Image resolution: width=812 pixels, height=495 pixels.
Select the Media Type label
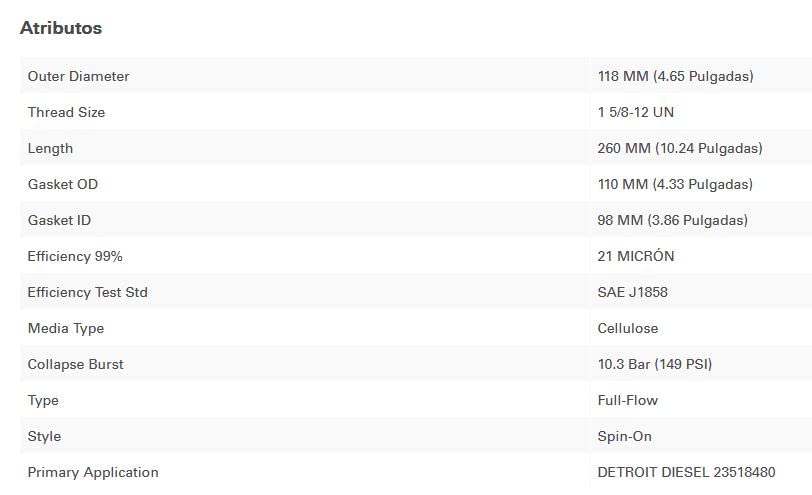click(65, 328)
